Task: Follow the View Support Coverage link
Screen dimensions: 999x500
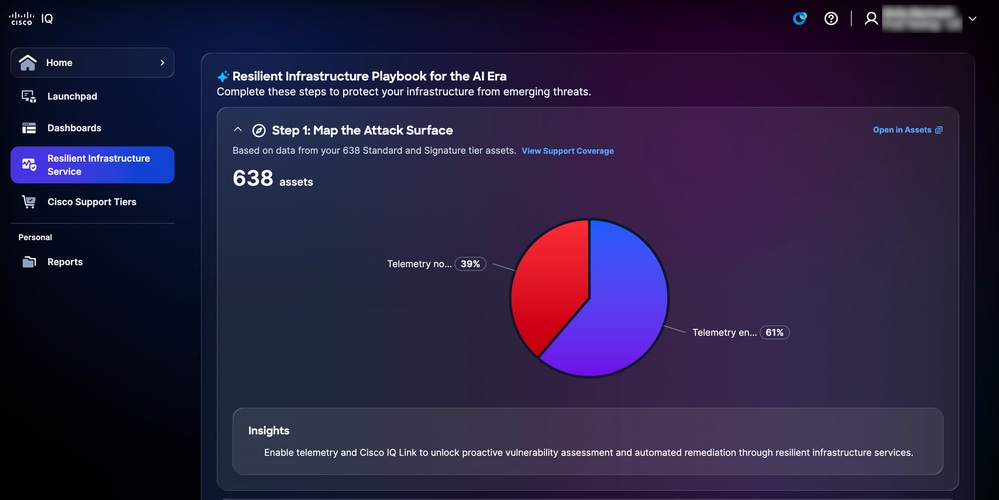Action: [x=568, y=151]
